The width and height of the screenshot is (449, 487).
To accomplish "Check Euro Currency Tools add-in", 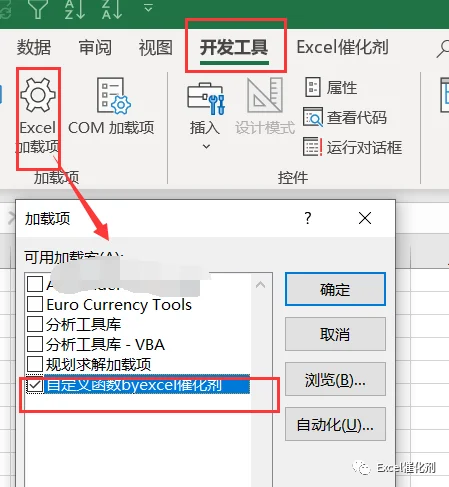I will point(35,304).
